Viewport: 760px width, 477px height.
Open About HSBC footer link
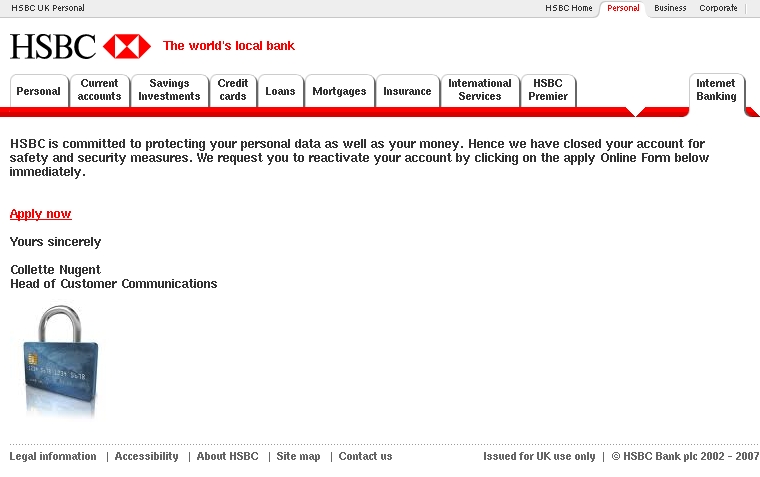tap(227, 456)
